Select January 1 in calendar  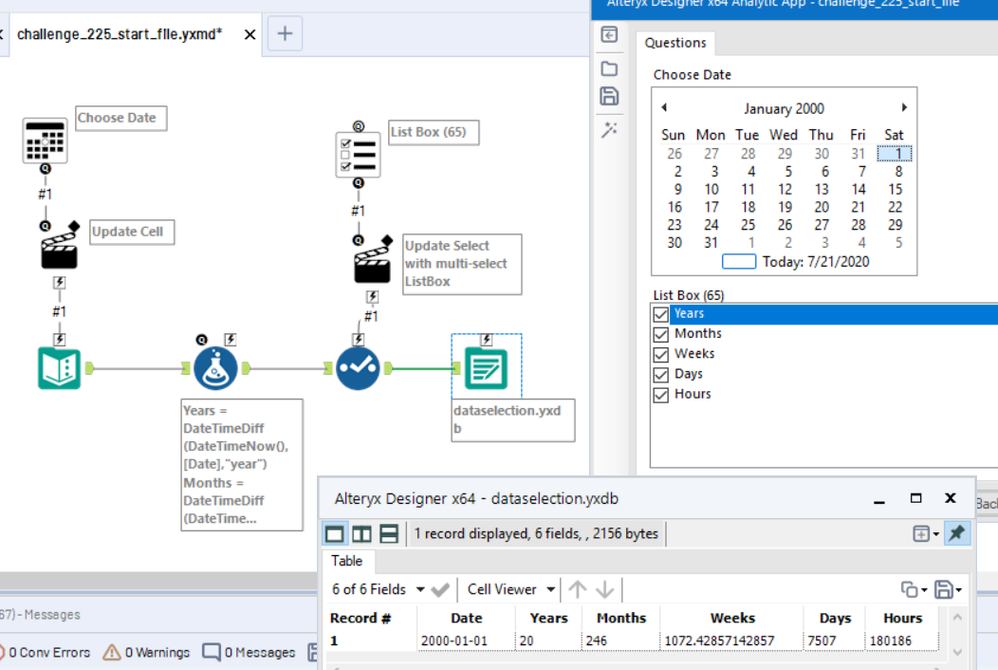tap(894, 153)
